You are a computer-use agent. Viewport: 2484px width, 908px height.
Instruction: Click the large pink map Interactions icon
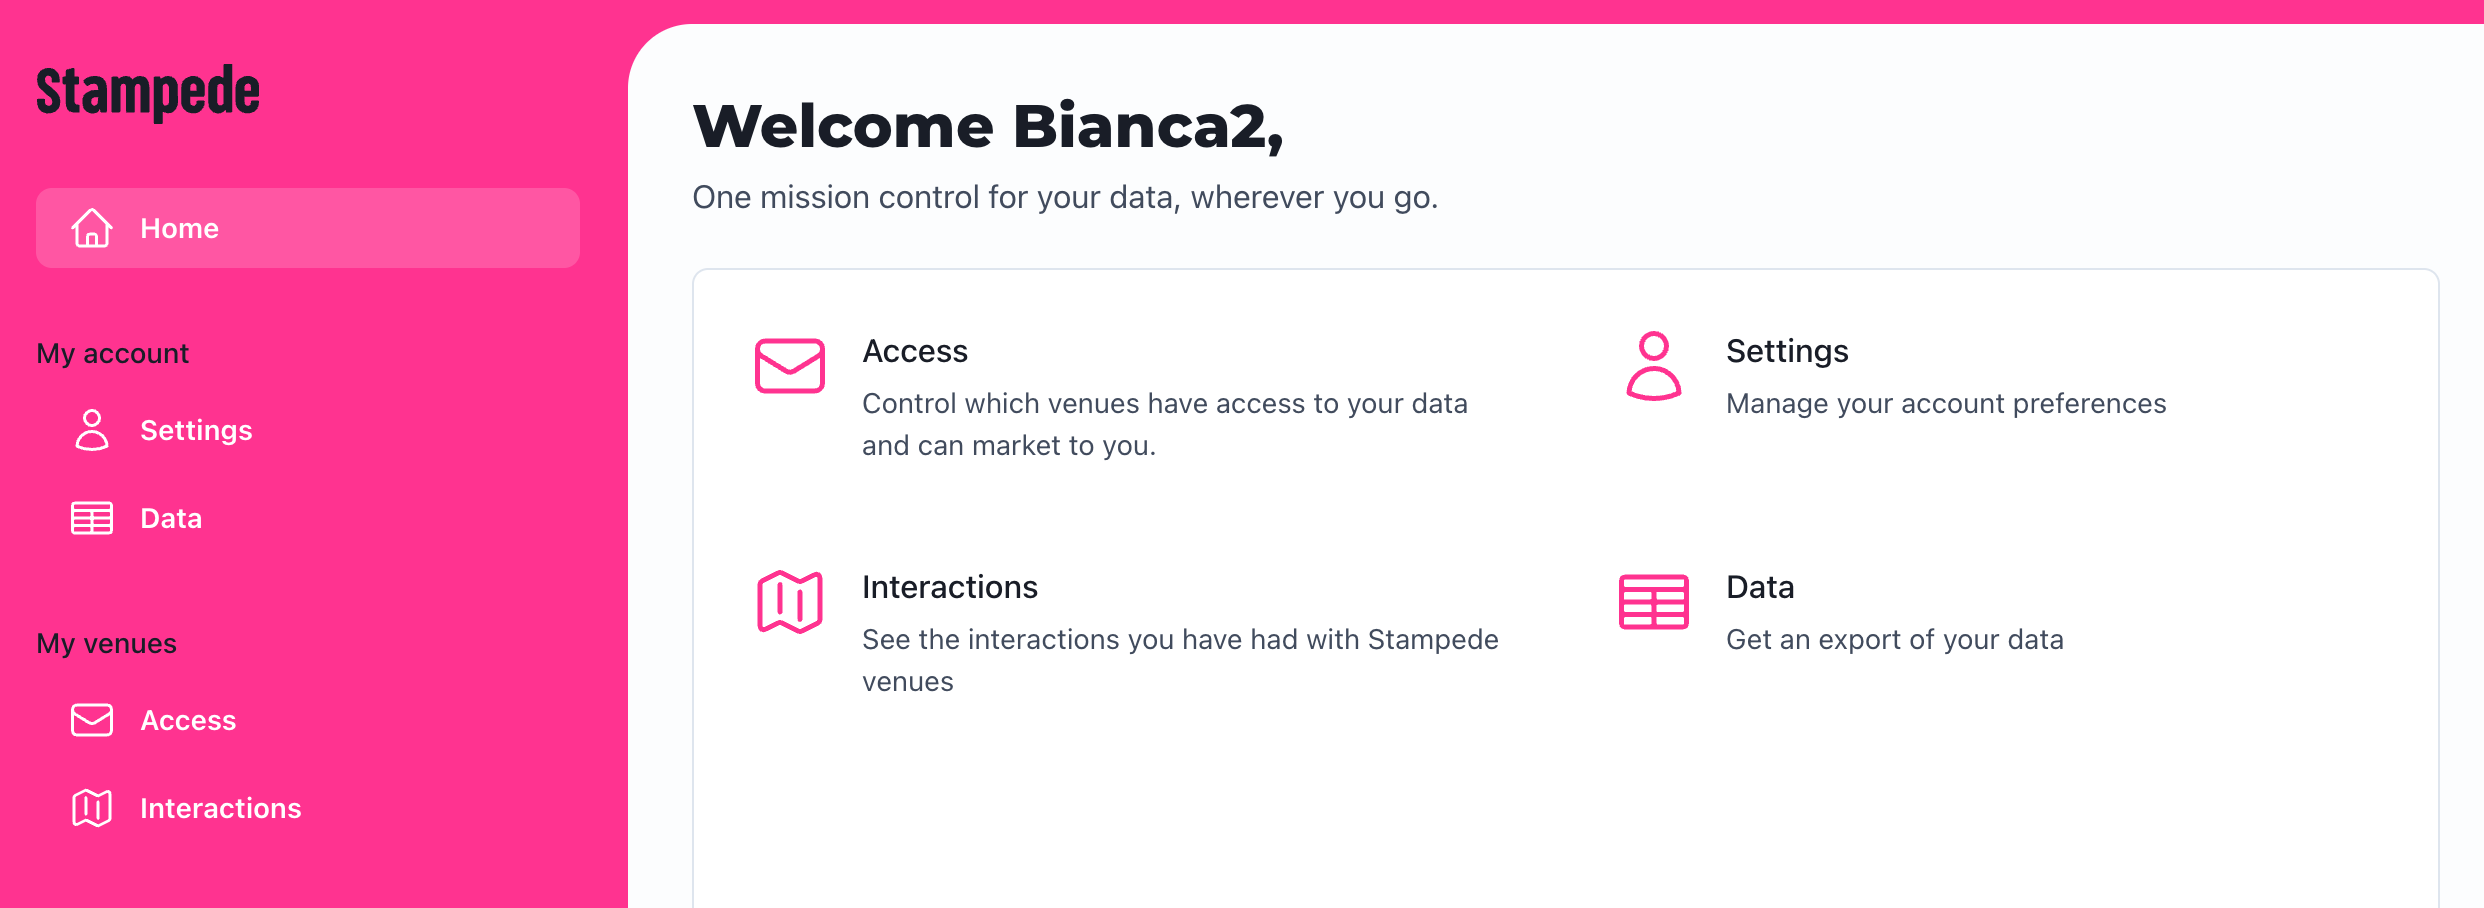click(x=790, y=602)
